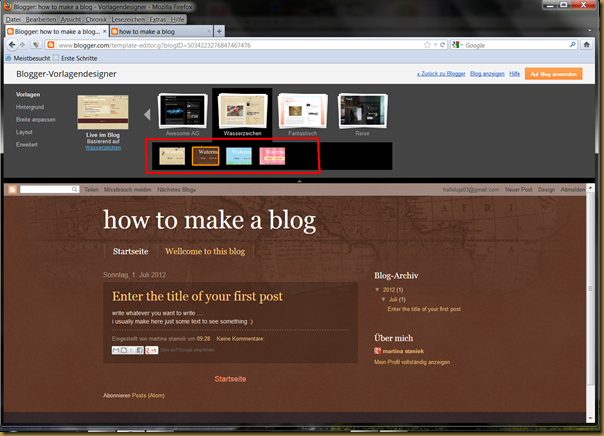Open the Lesezeichen menu
This screenshot has width=604, height=436.
coord(128,19)
